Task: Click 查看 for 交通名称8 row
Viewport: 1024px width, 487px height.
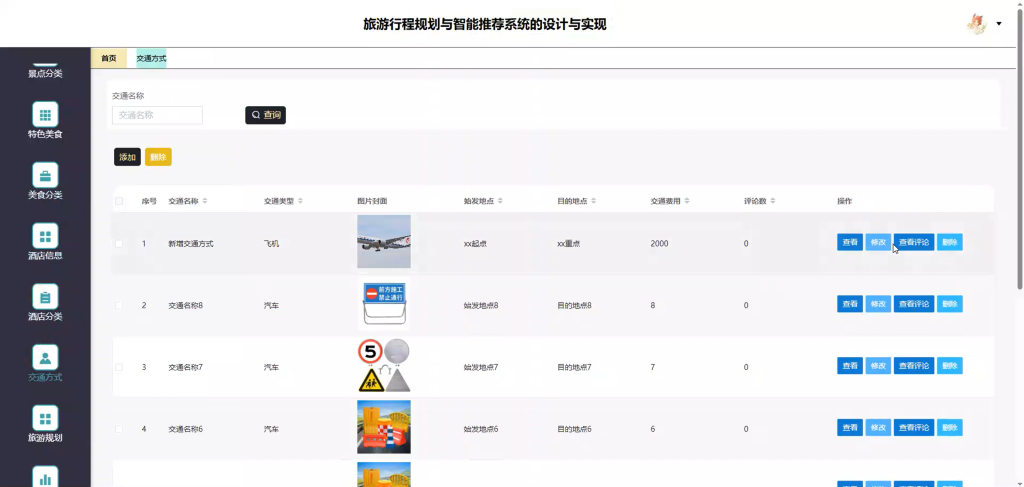Action: coord(850,304)
